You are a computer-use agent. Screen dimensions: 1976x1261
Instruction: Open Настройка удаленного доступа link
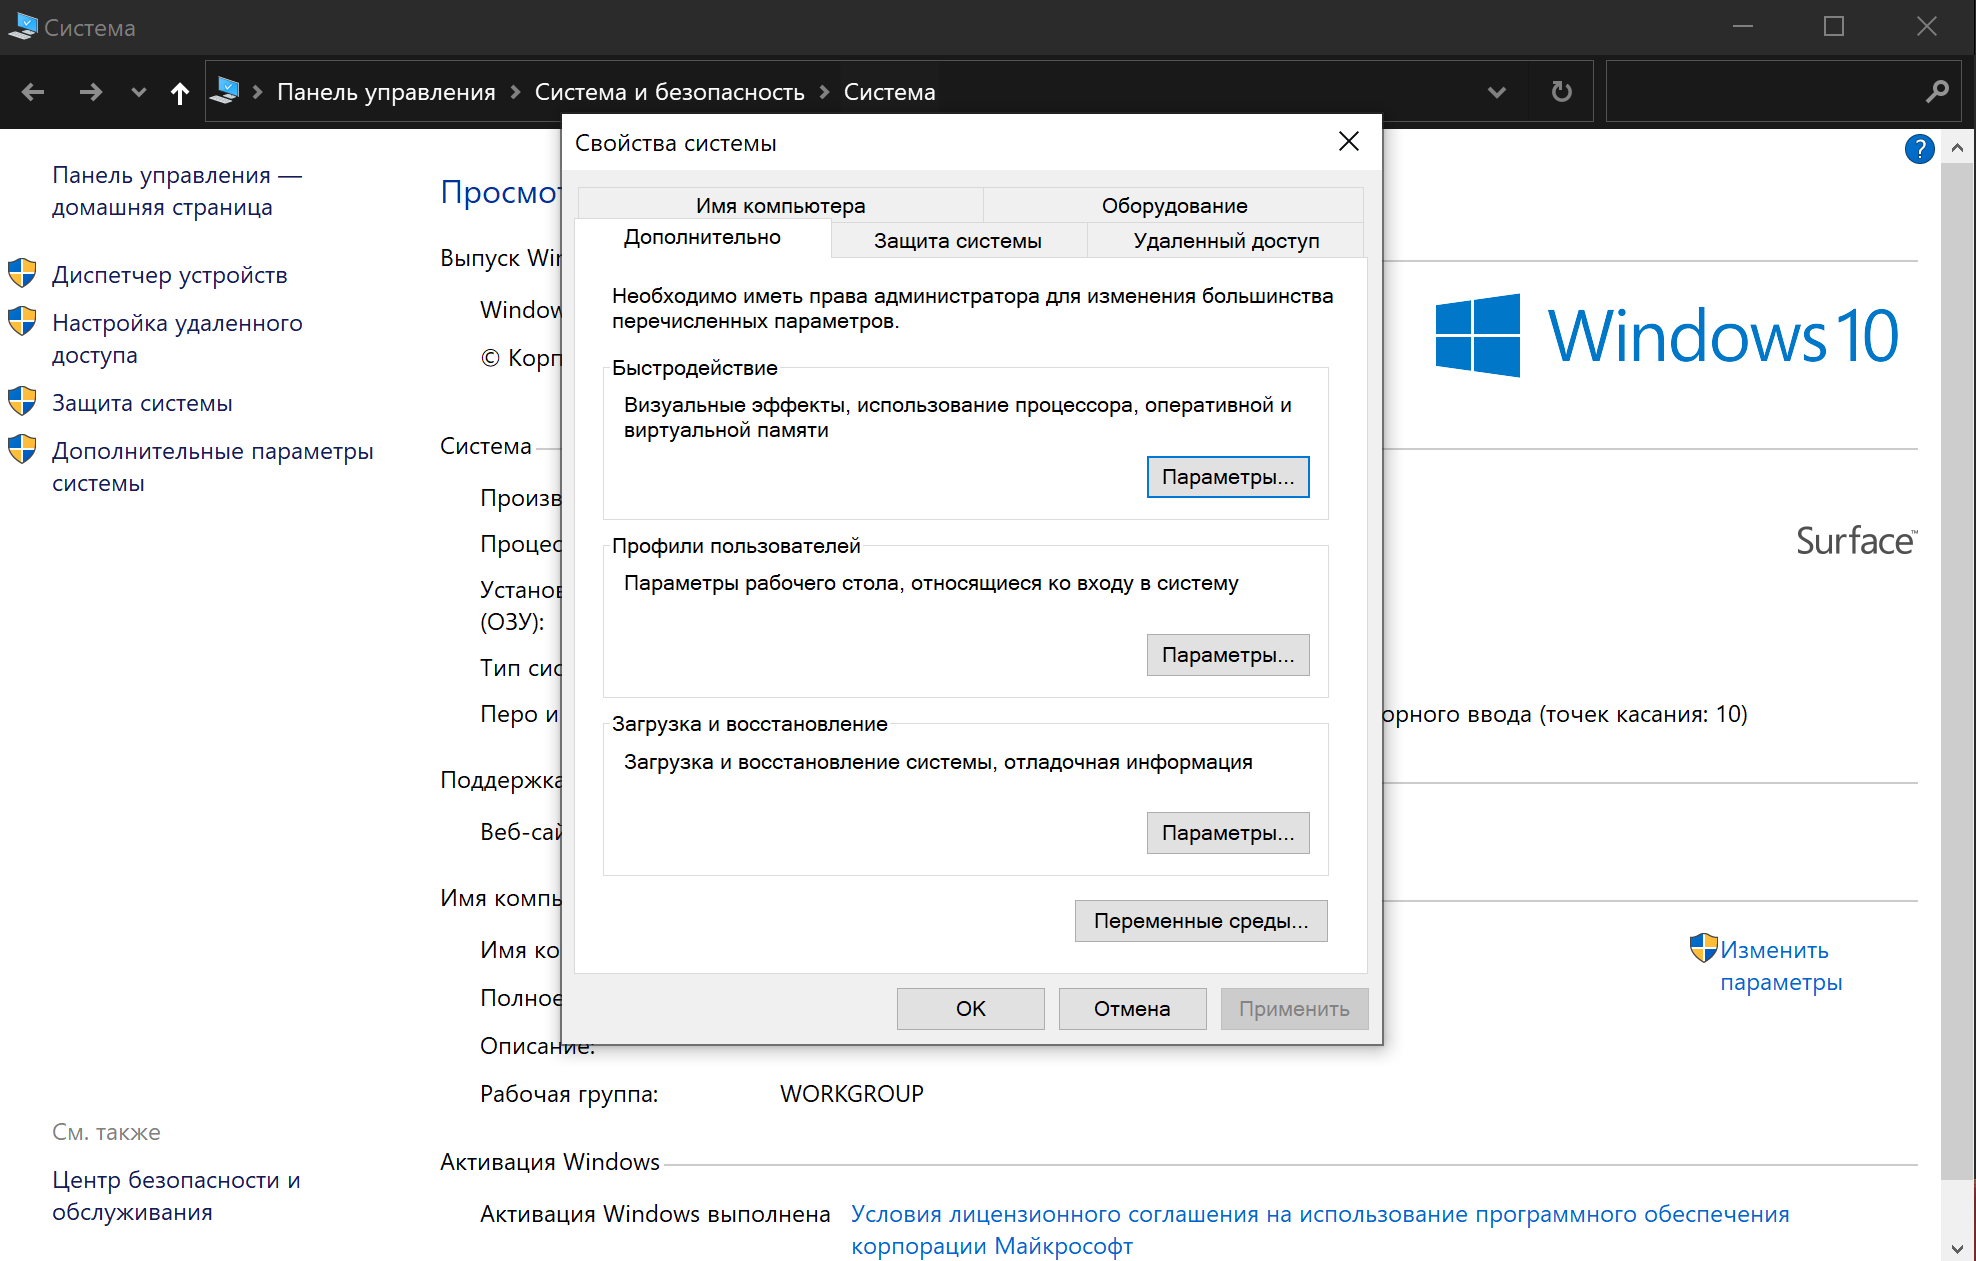[x=177, y=339]
